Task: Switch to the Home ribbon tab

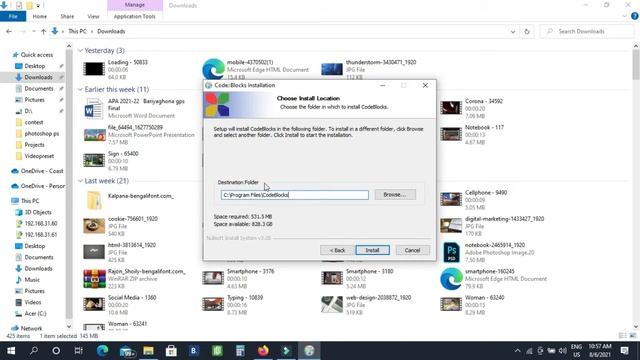Action: (x=40, y=16)
